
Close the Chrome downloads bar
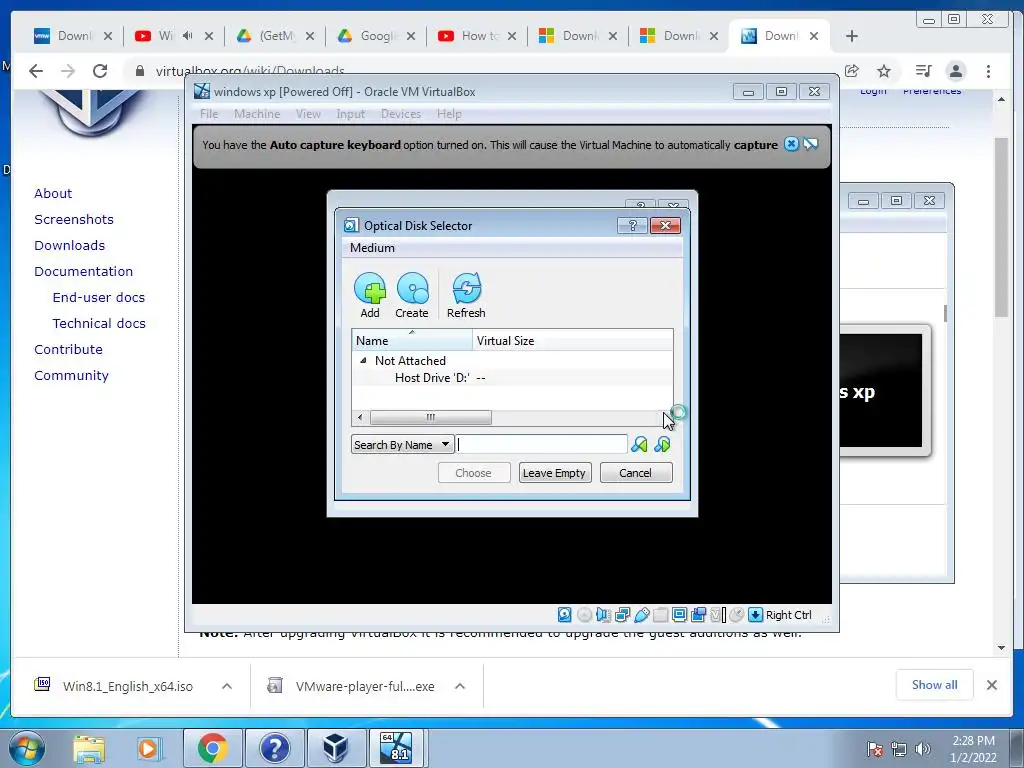pyautogui.click(x=991, y=684)
